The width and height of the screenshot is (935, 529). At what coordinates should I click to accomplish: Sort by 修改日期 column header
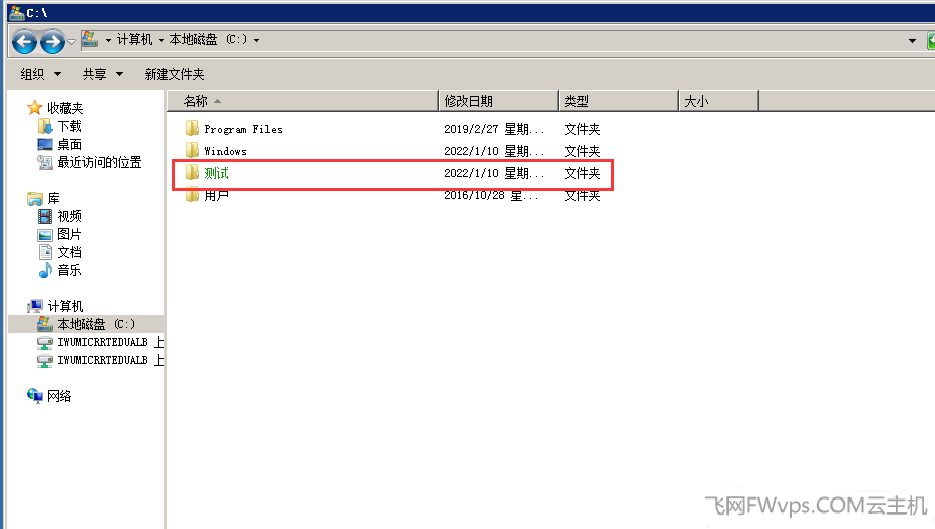coord(499,101)
